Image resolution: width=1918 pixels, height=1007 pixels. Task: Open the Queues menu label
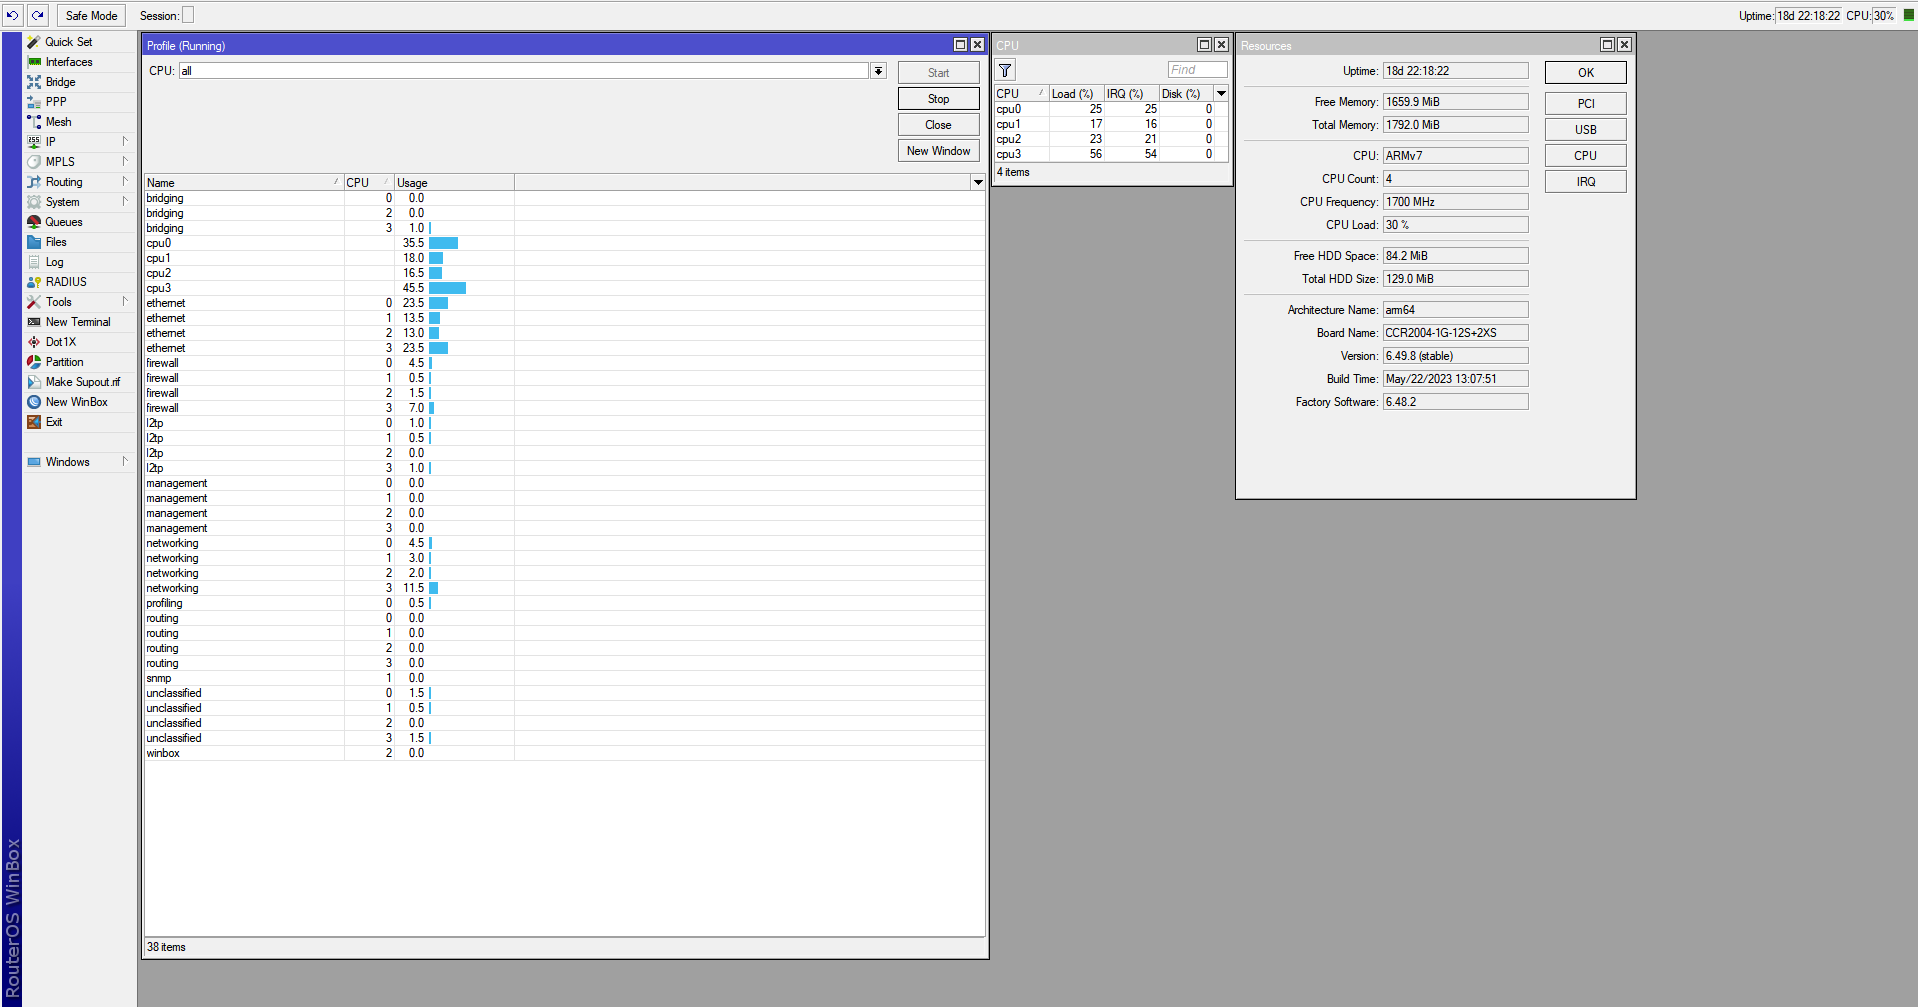[64, 222]
